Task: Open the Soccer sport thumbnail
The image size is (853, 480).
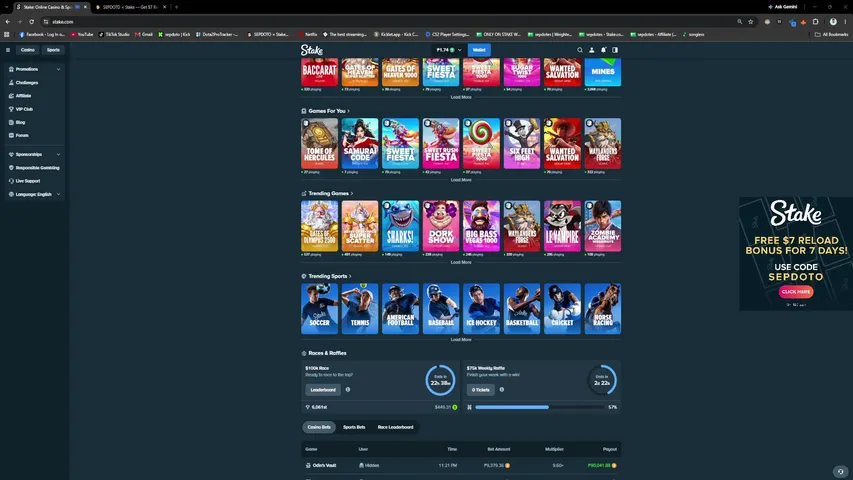Action: (x=319, y=309)
